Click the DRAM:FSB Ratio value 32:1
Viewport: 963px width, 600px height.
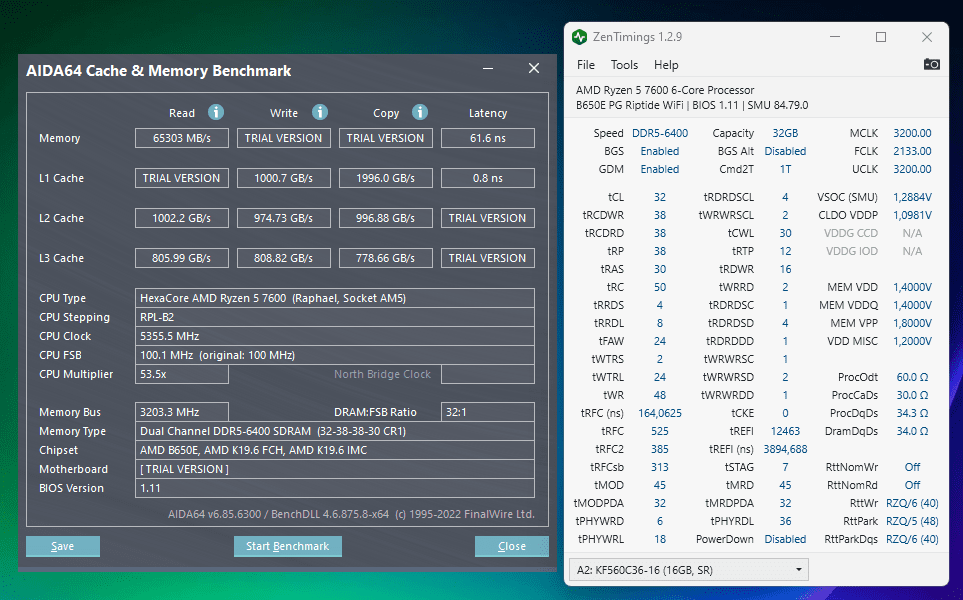tap(488, 412)
